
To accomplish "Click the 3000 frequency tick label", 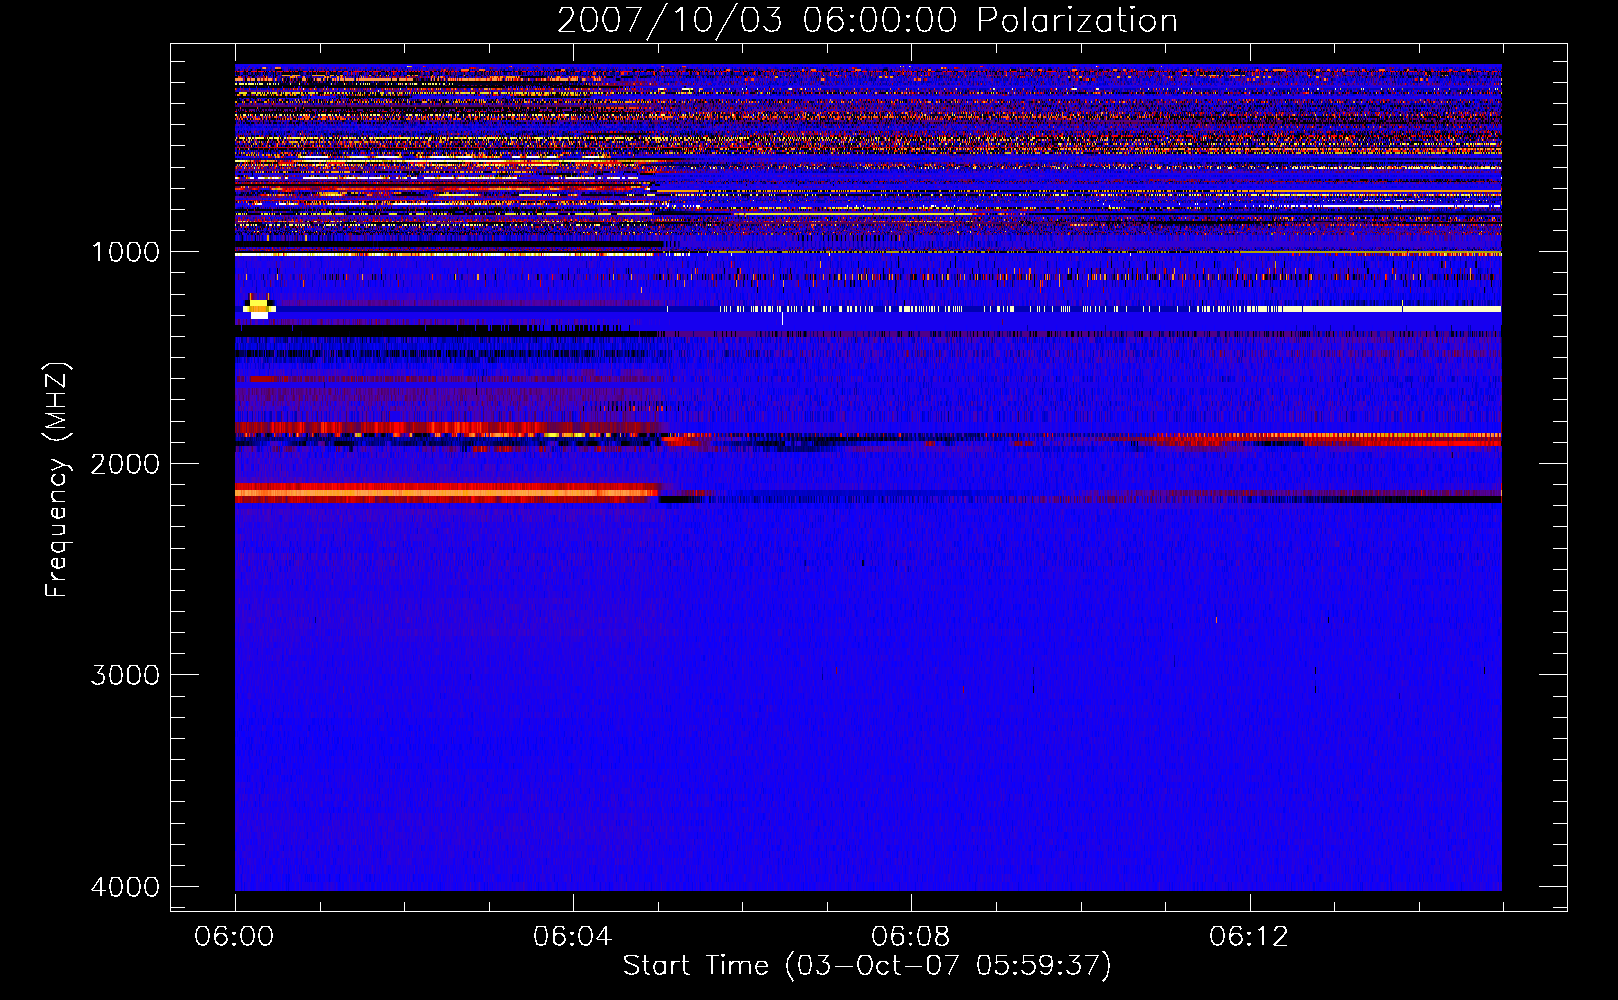I will pyautogui.click(x=125, y=675).
